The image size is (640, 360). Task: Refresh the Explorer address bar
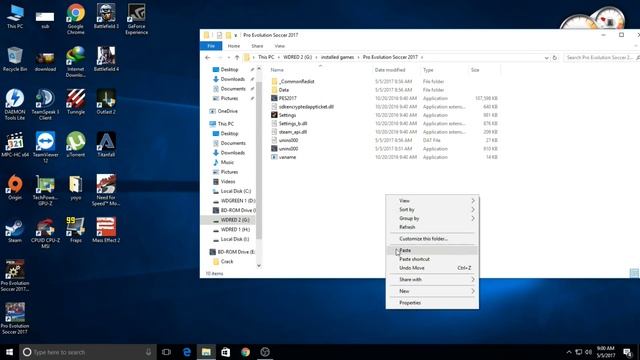point(555,58)
